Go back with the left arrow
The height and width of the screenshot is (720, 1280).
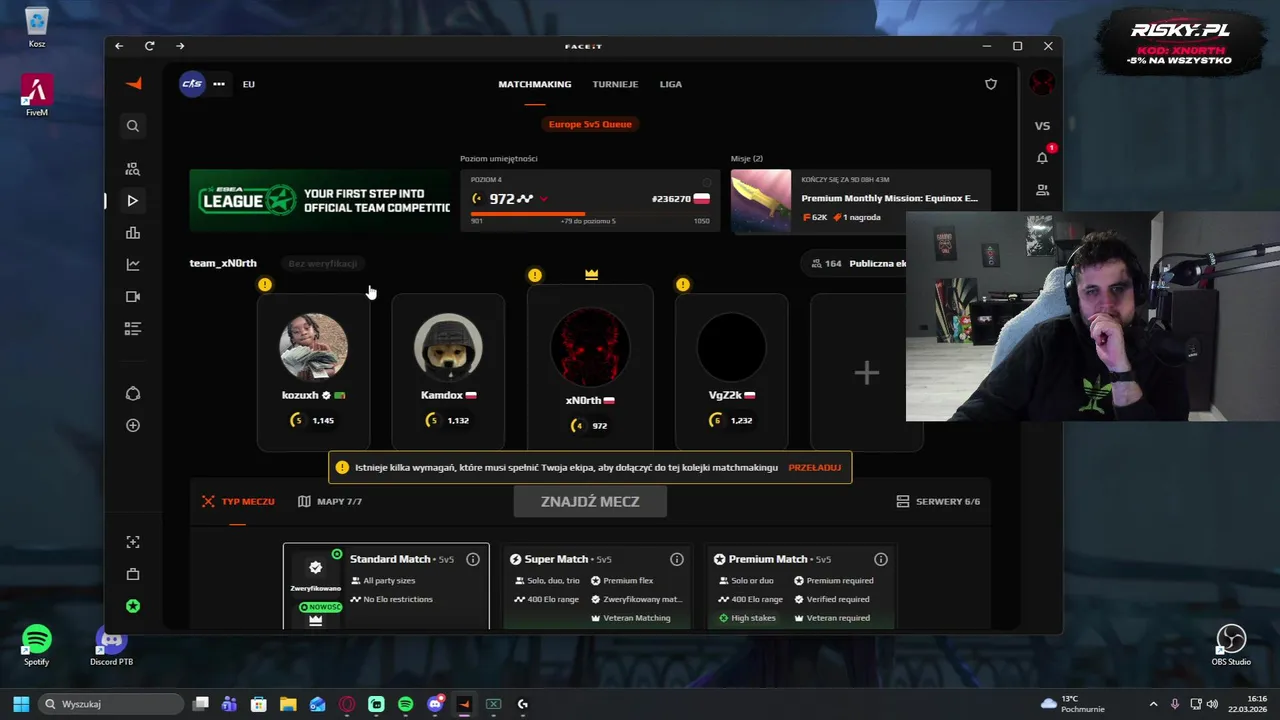point(119,46)
